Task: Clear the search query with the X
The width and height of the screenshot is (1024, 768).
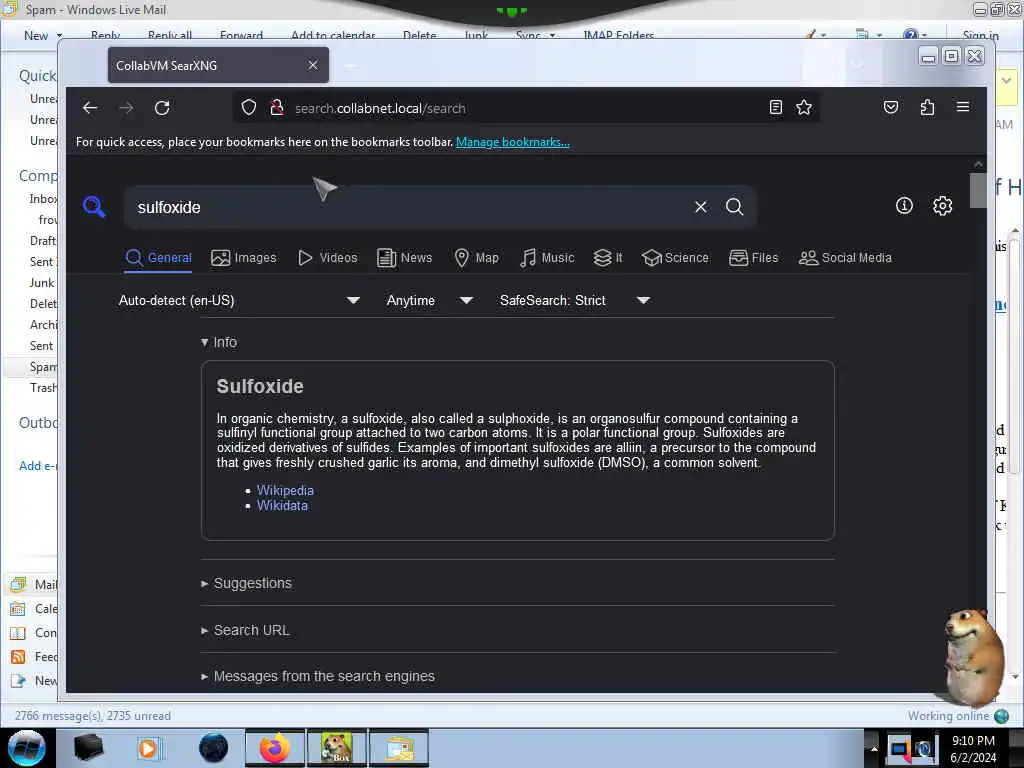Action: [x=701, y=207]
